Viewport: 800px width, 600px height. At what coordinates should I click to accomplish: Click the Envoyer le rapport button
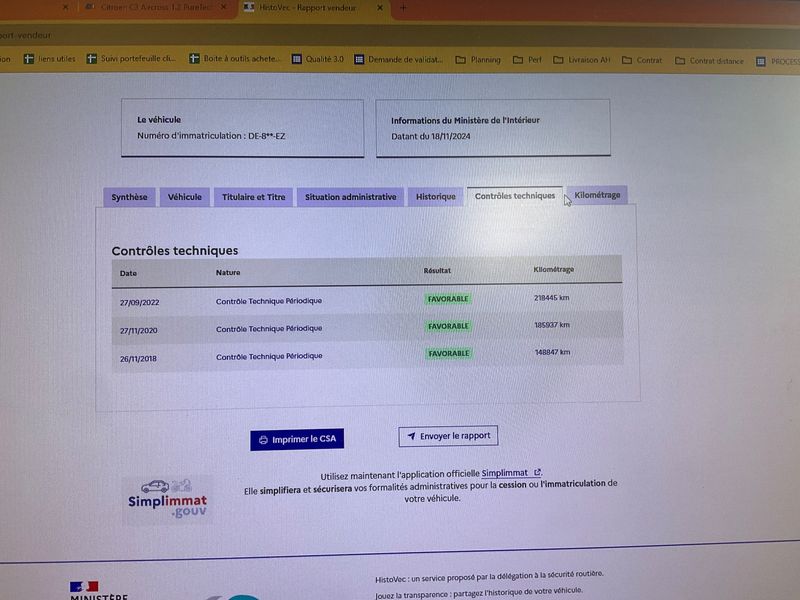[x=448, y=436]
